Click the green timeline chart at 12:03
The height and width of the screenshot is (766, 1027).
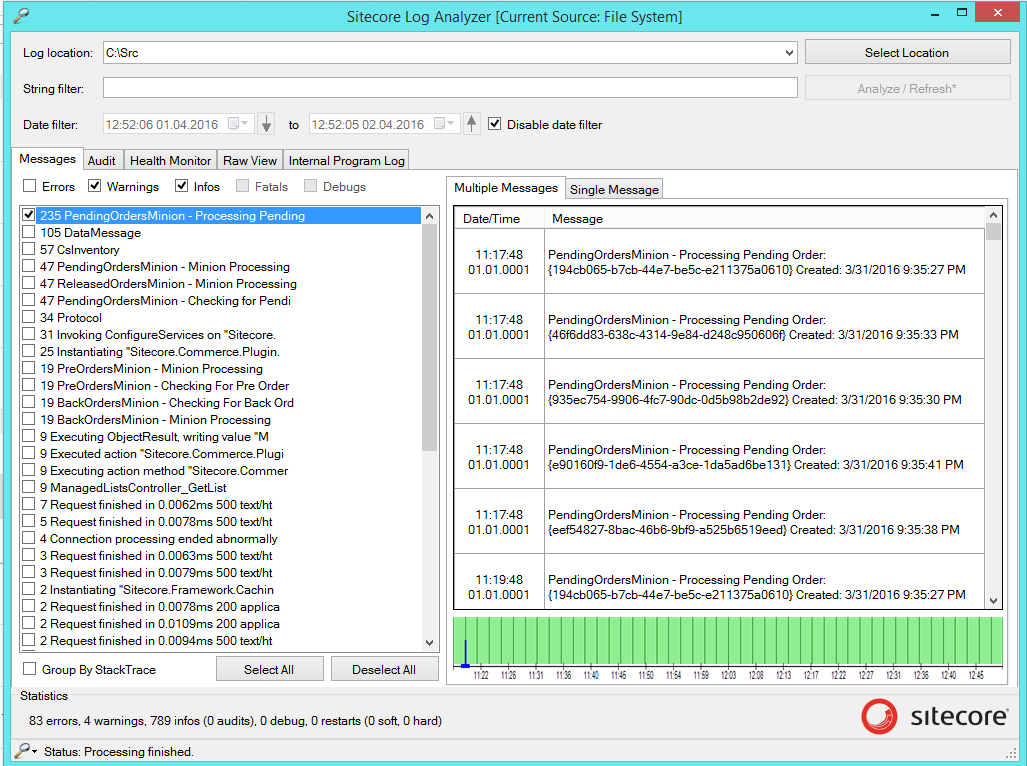[x=728, y=641]
